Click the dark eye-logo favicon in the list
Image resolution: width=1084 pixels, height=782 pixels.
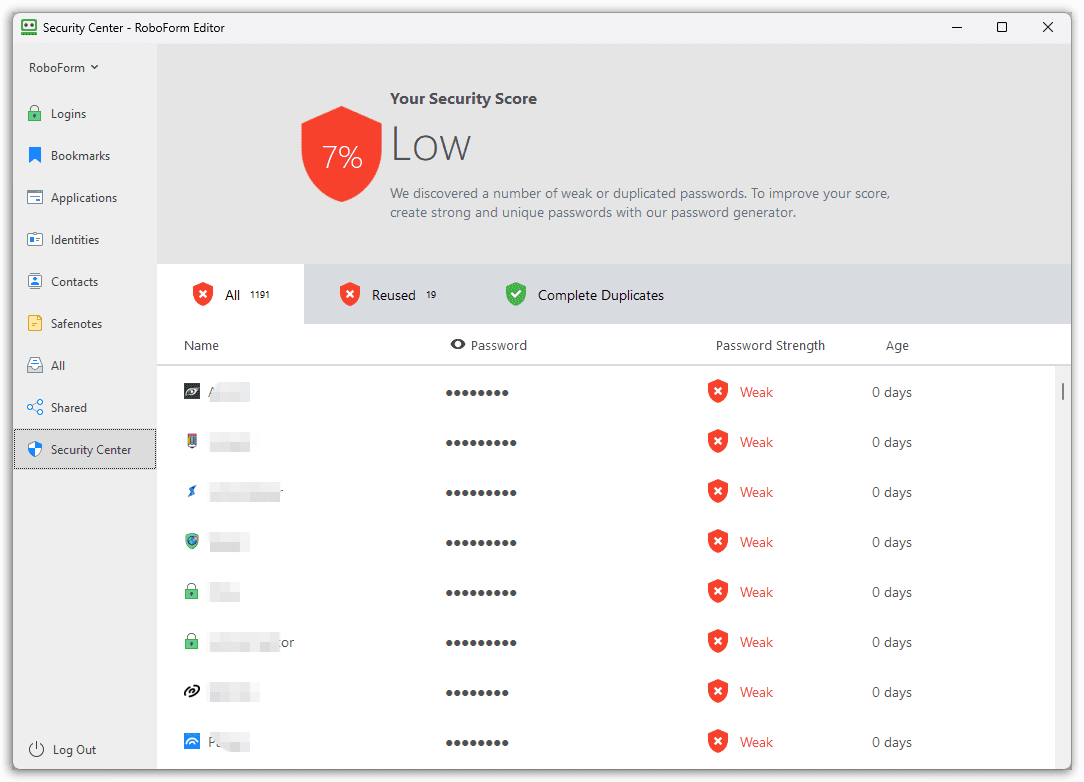click(x=192, y=392)
